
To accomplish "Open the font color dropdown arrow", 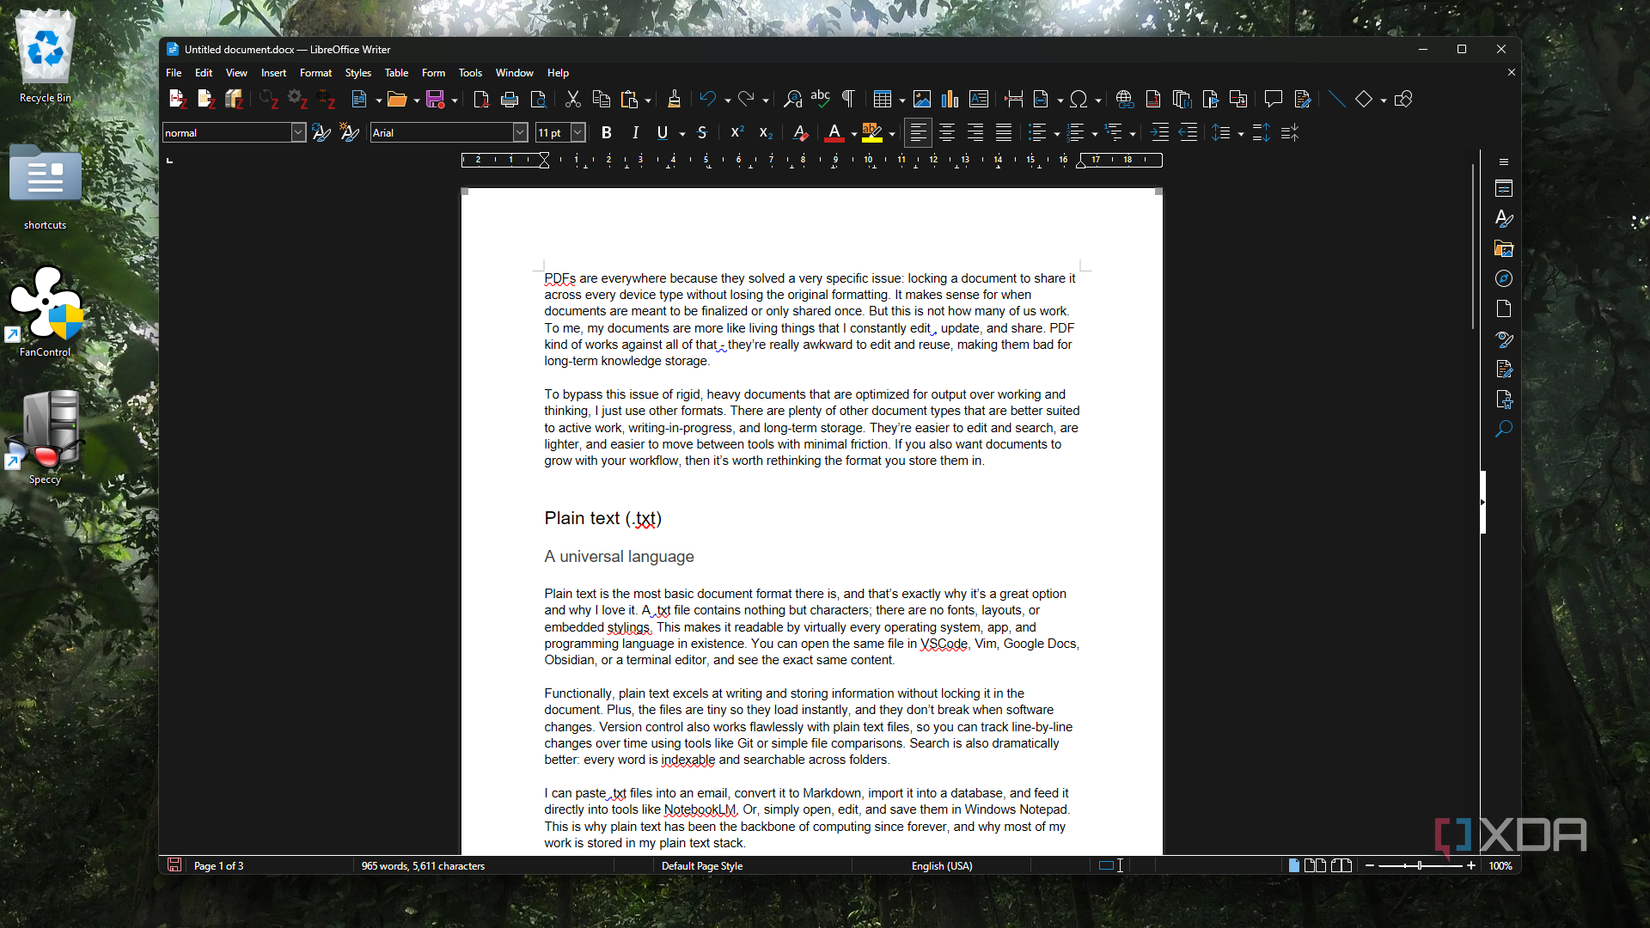I will [852, 132].
